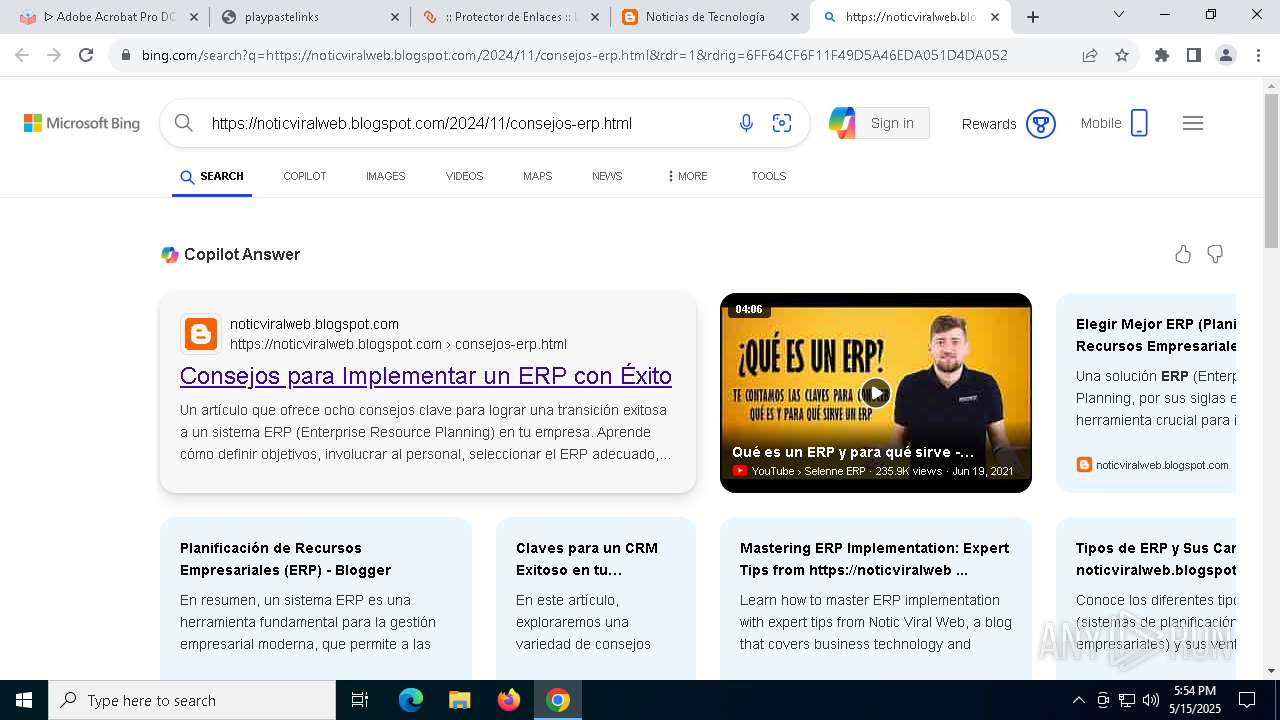Switch to the Protector de Enlaces tab
This screenshot has height=720, width=1280.
click(510, 17)
